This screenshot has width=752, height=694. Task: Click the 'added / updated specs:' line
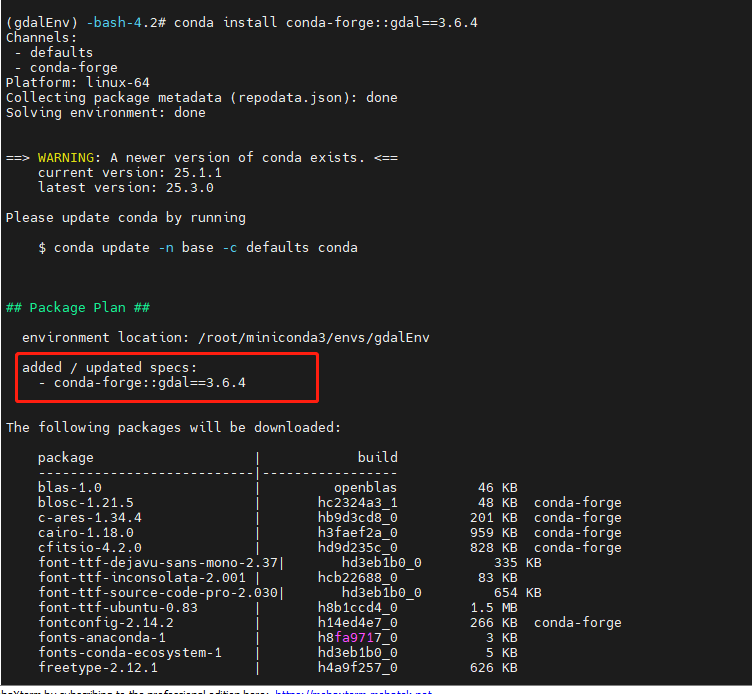(109, 367)
